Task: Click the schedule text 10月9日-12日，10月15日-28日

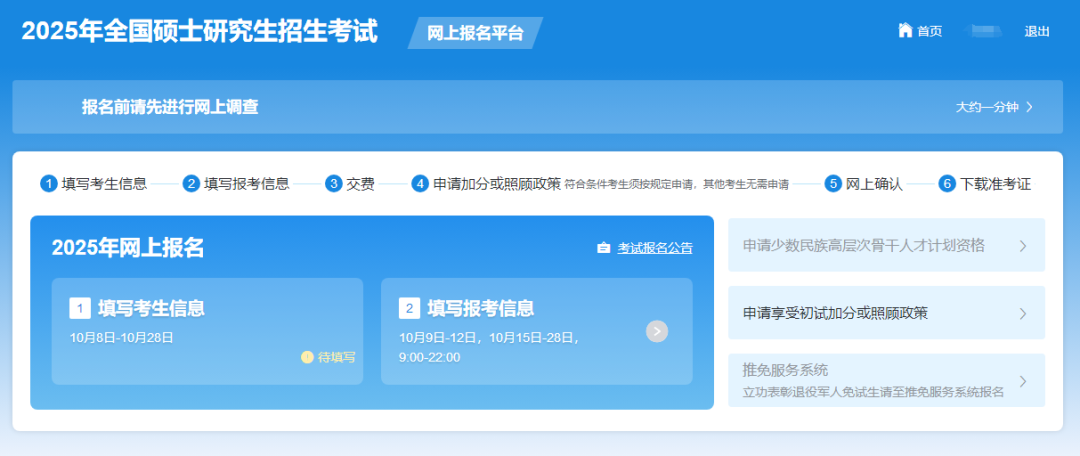Action: (x=490, y=338)
